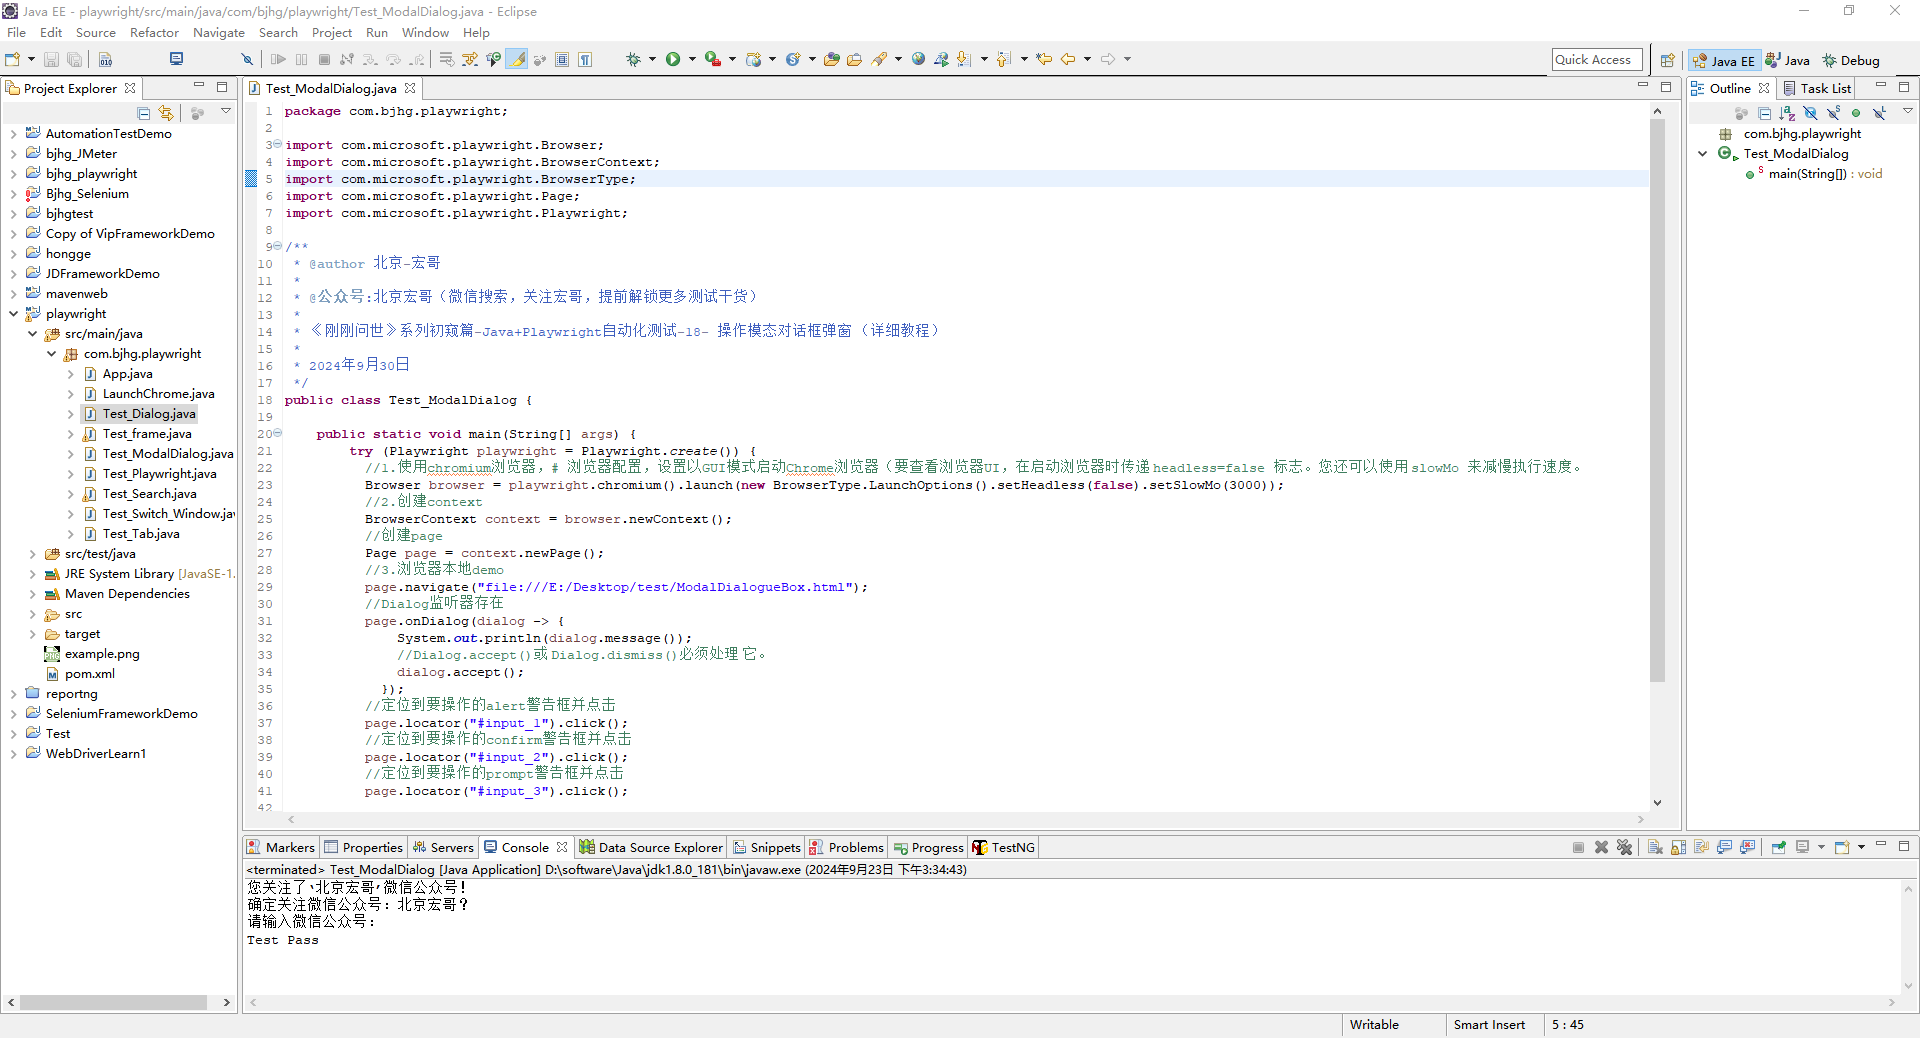Open the internal Web Browser globe icon
Viewport: 1920px width, 1038px height.
point(918,60)
